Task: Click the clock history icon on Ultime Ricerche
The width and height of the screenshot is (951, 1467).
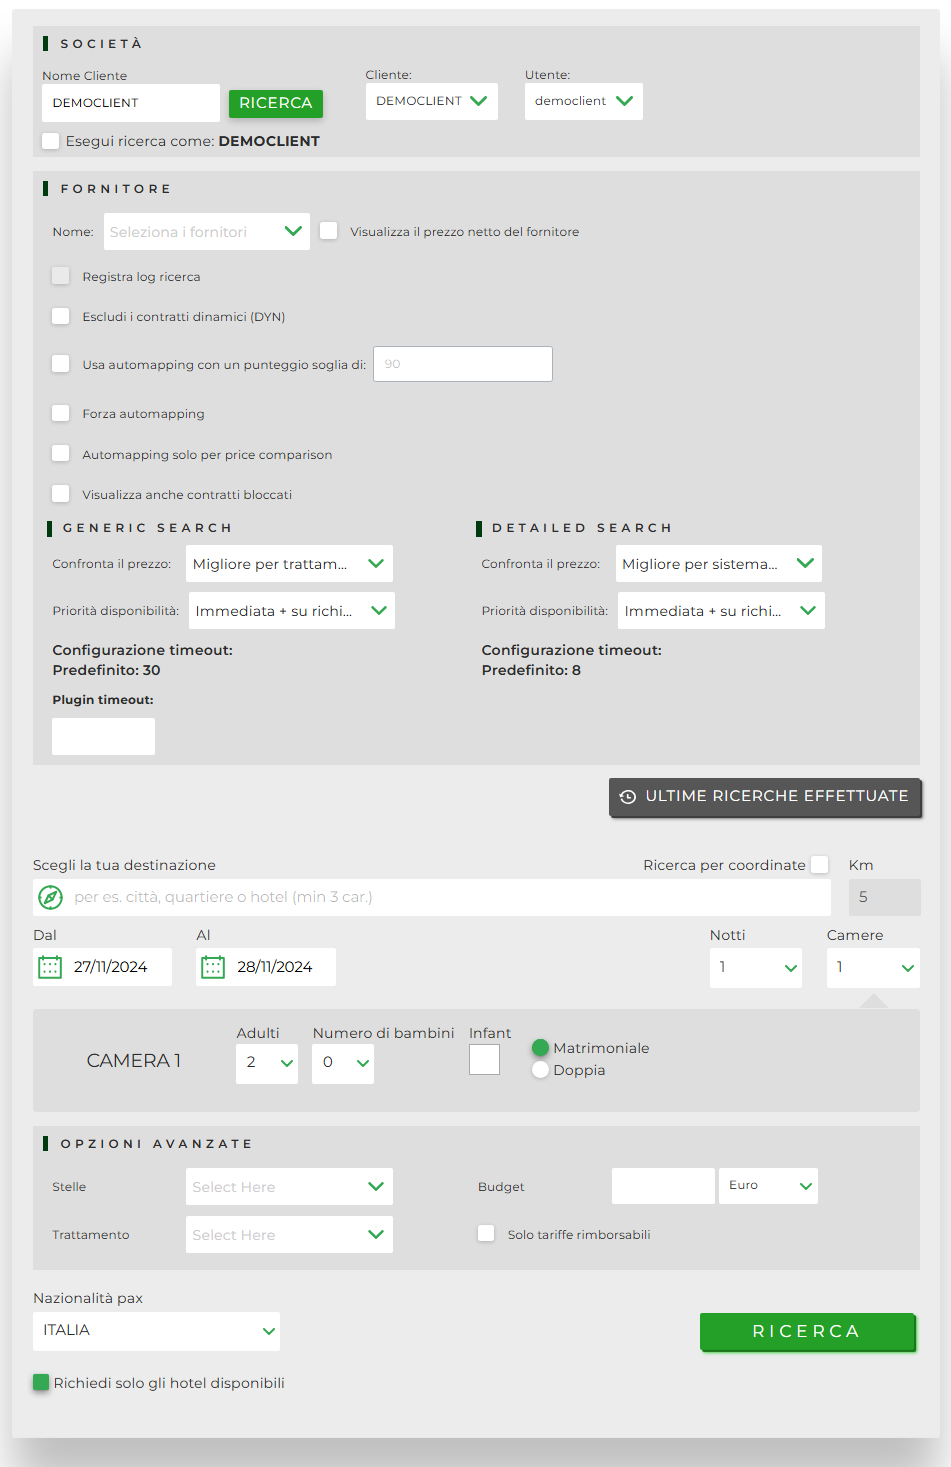Action: [x=628, y=797]
